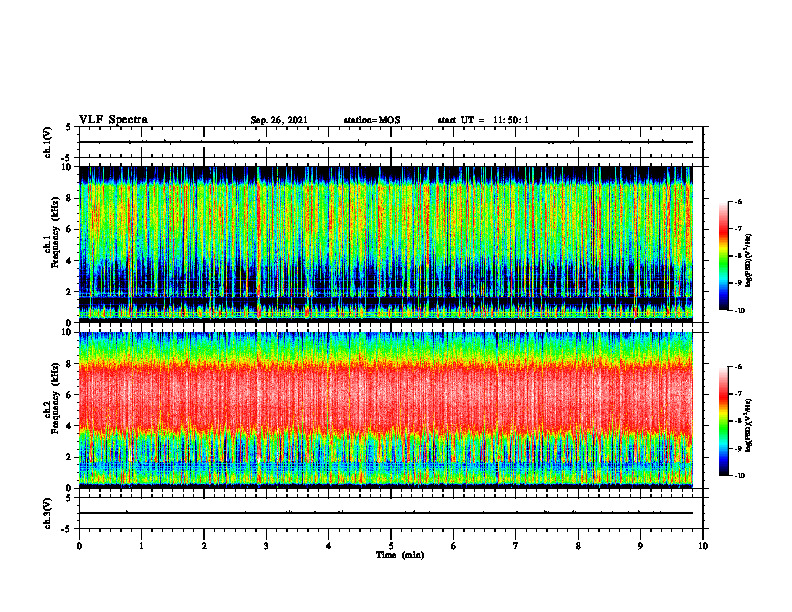Click tick label "9" on the Time axis
Screen dimensions: 792x612
pos(640,546)
